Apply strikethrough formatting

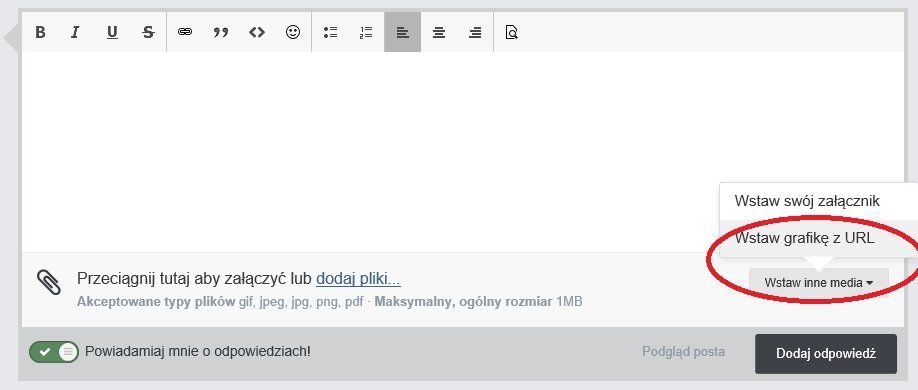[x=148, y=32]
